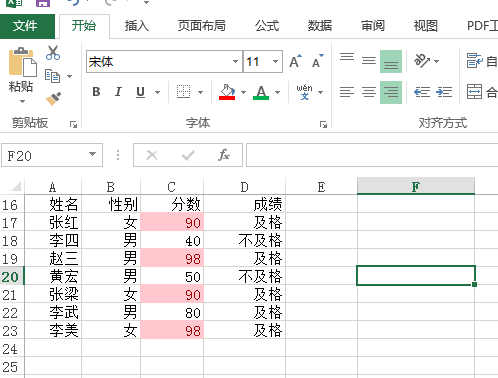The image size is (498, 378).
Task: Open paste special copy dropdown arrow
Action: click(69, 77)
